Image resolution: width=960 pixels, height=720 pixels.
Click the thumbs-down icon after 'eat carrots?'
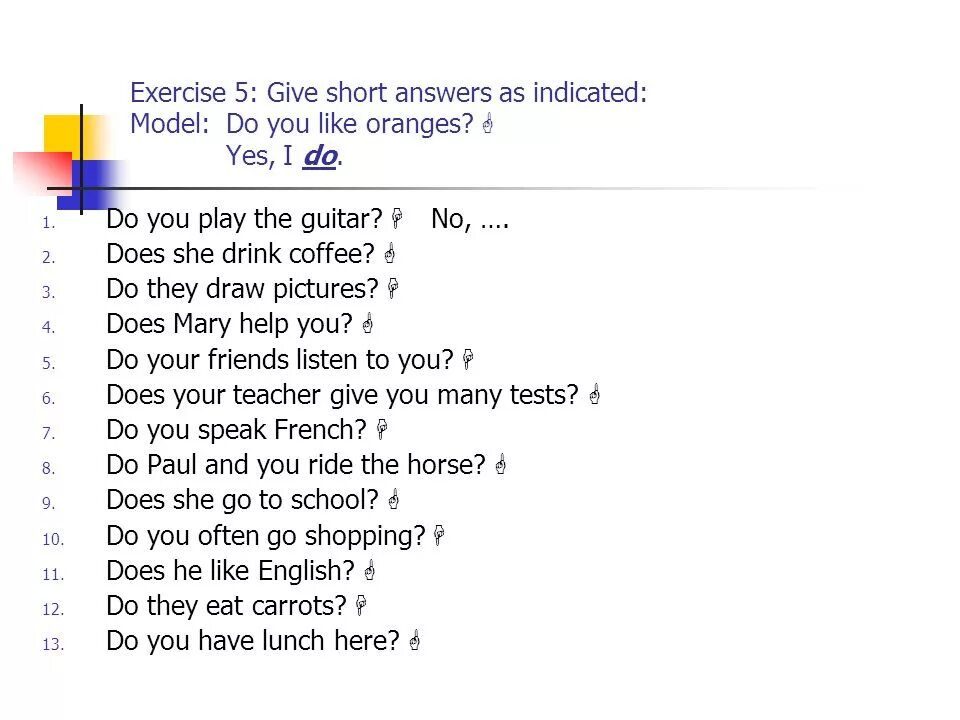click(x=361, y=605)
